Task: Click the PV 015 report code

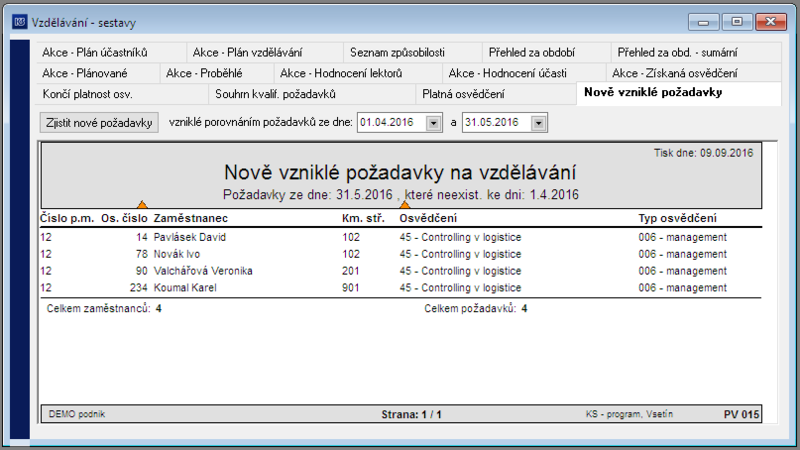Action: point(741,414)
